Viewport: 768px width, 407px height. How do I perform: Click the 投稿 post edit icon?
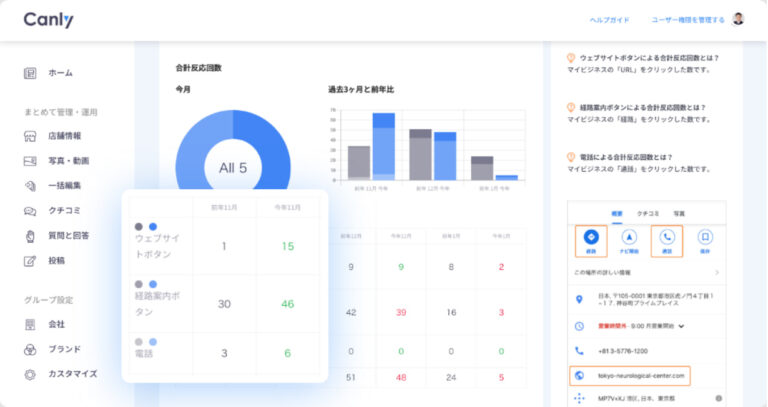click(30, 260)
